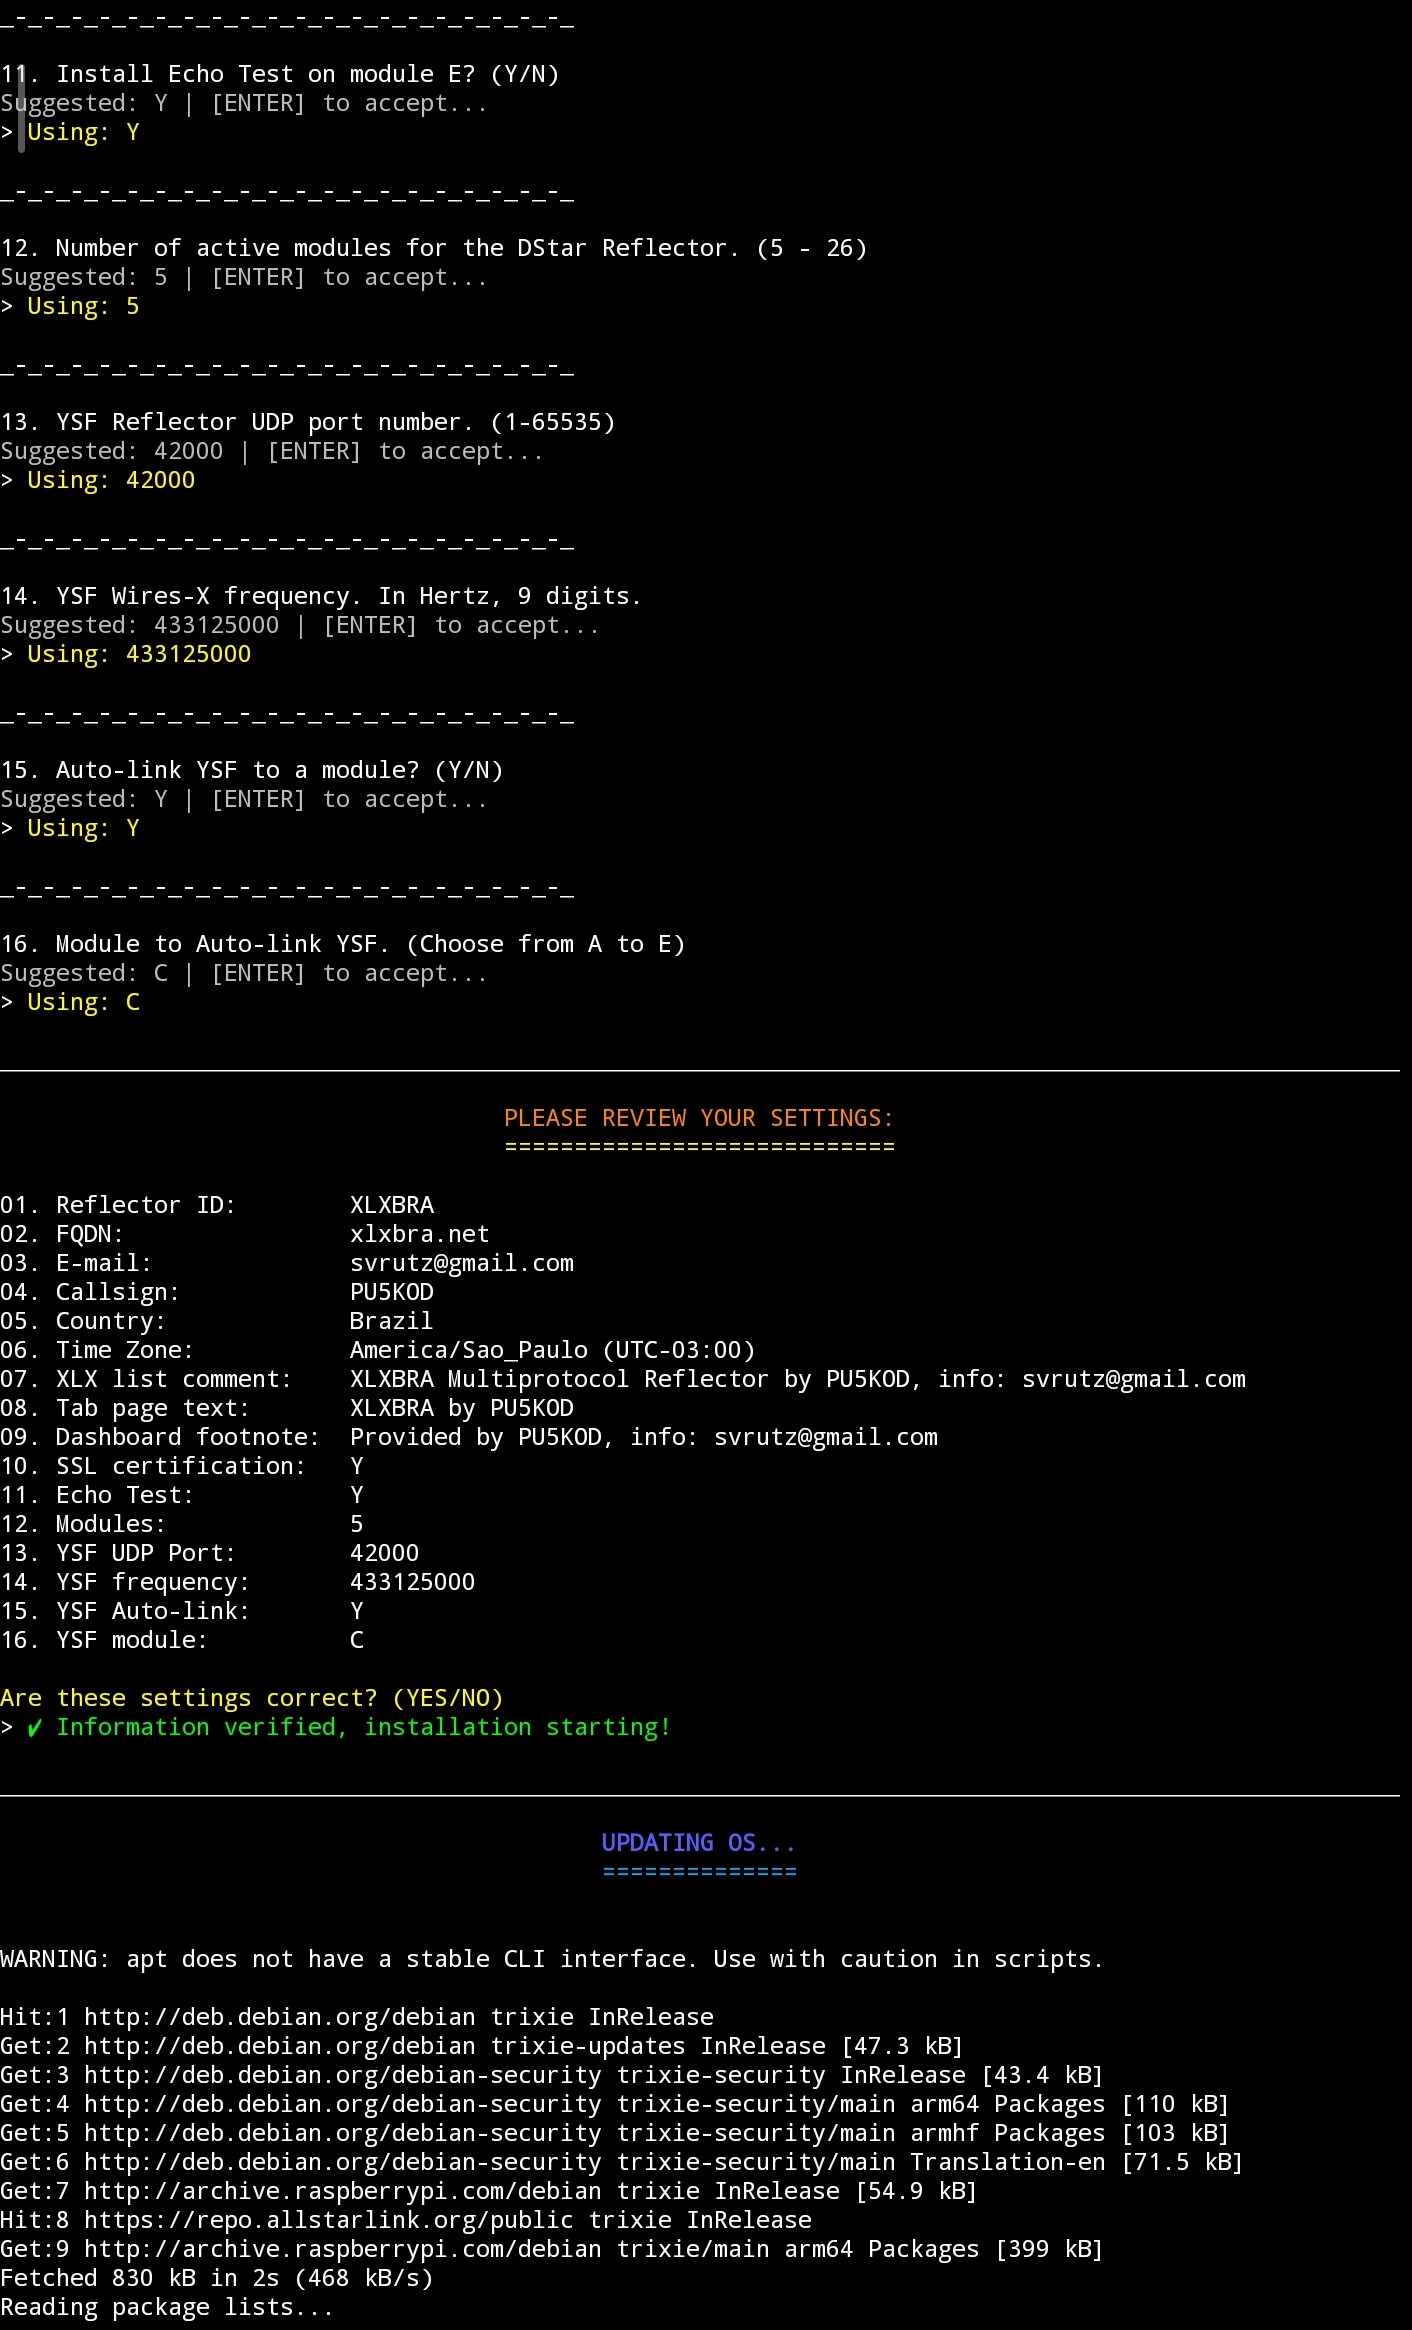Click the 'Using: 42000' answer line
The width and height of the screenshot is (1412, 2330).
[x=110, y=480]
